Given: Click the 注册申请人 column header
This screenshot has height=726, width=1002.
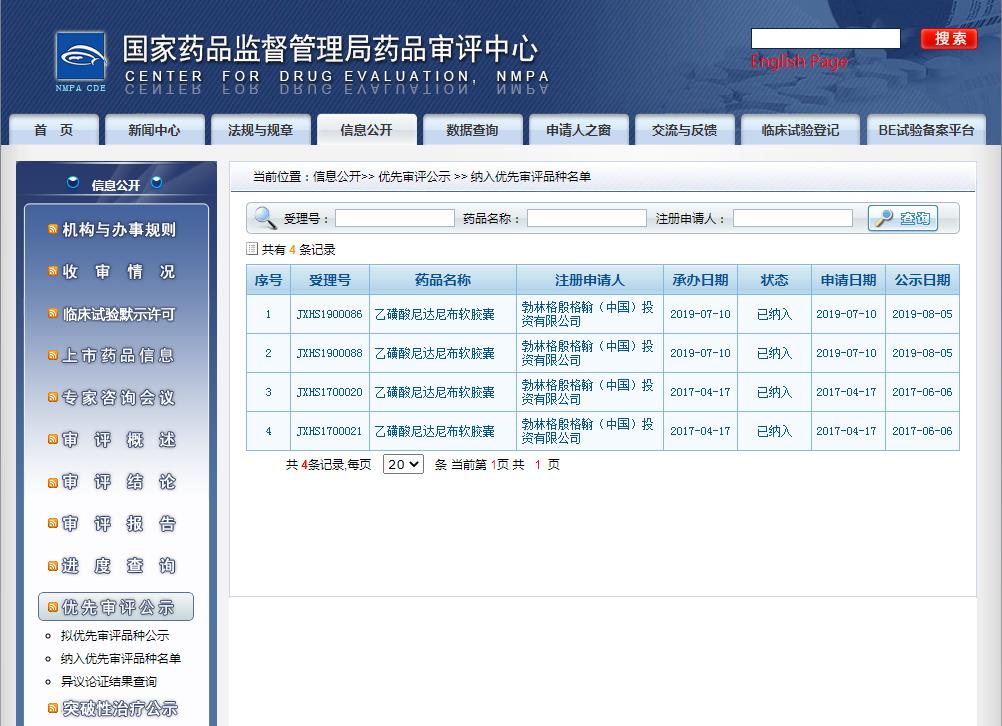Looking at the screenshot, I should 590,279.
